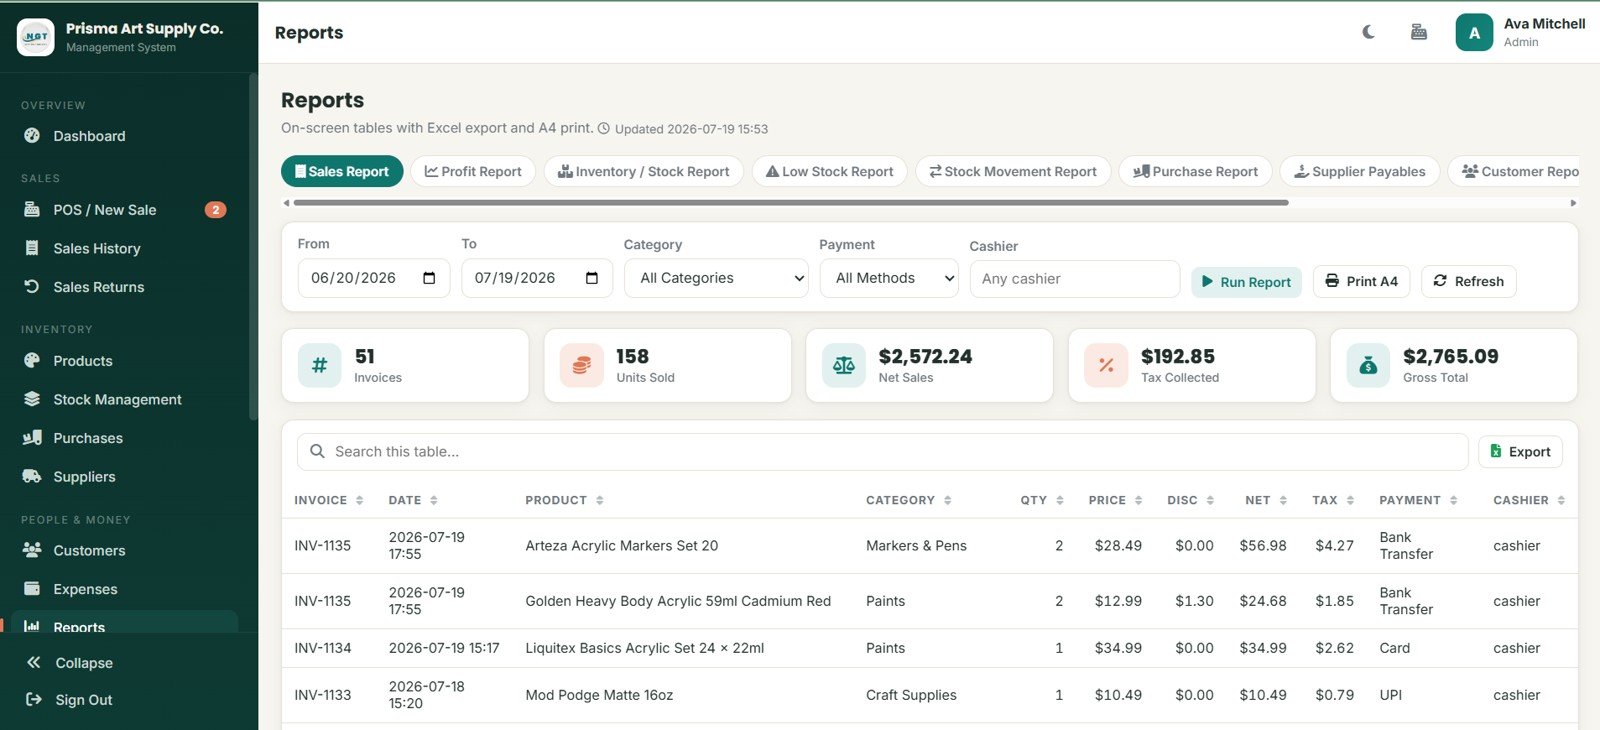Sort table by Tax column
The height and width of the screenshot is (730, 1600).
(1334, 500)
